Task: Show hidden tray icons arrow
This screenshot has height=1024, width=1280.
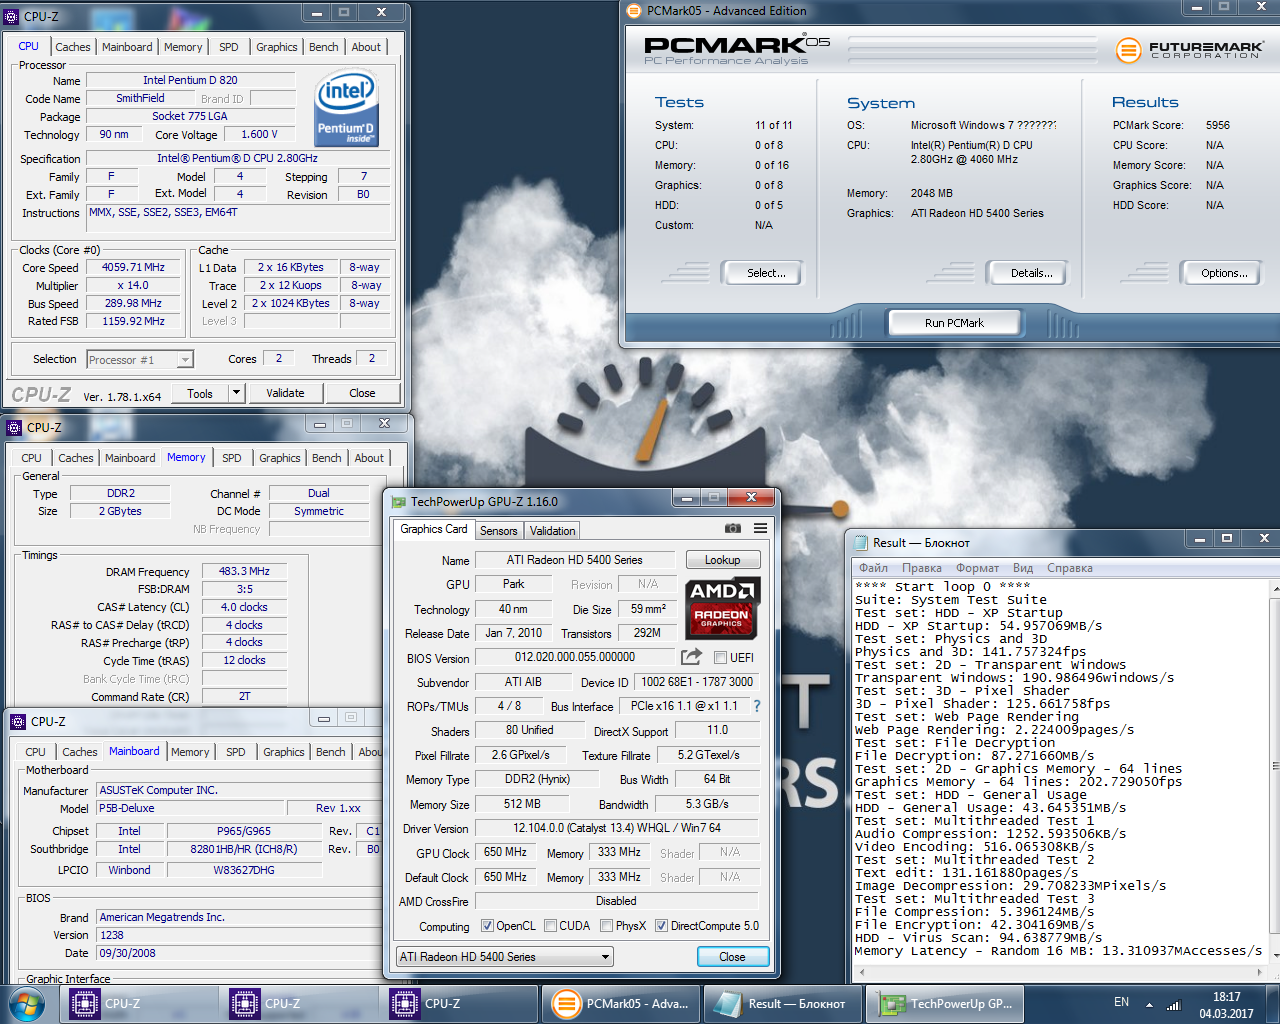Action: click(1149, 1004)
